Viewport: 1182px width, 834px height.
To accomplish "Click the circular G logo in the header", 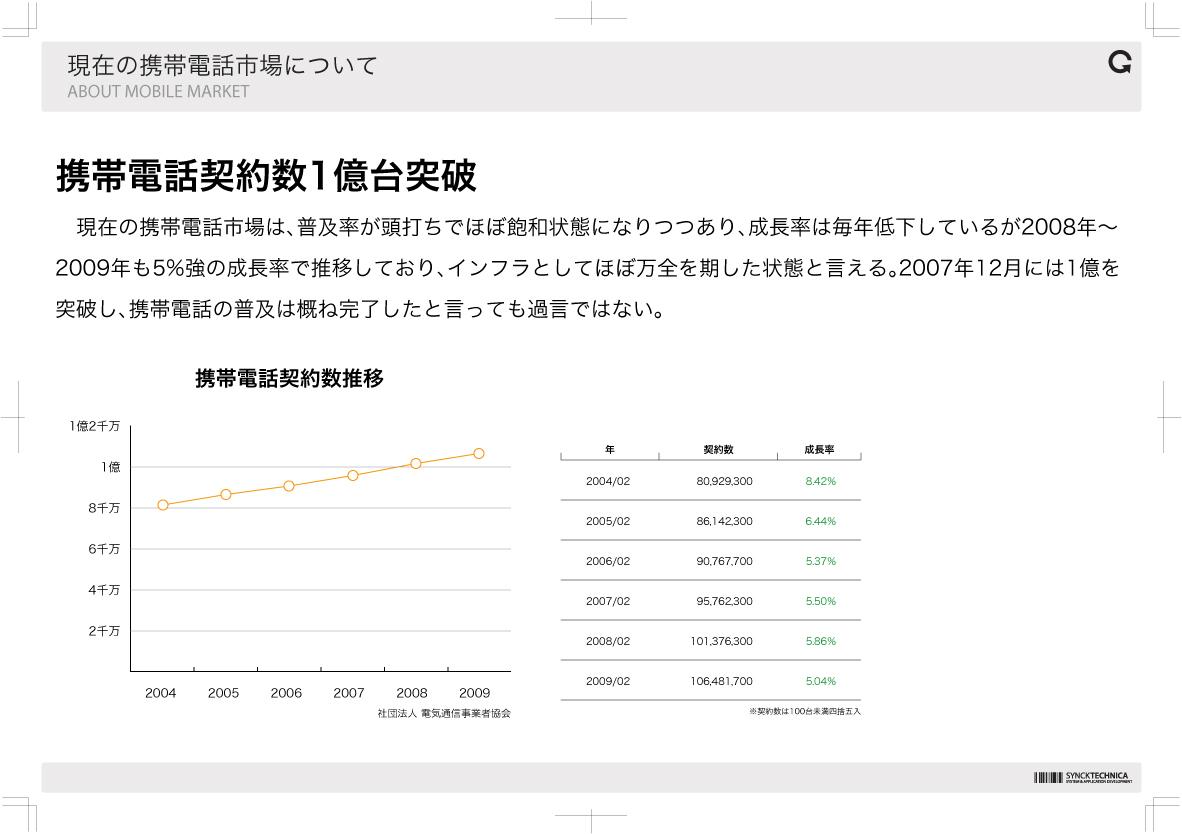I will [x=1119, y=63].
